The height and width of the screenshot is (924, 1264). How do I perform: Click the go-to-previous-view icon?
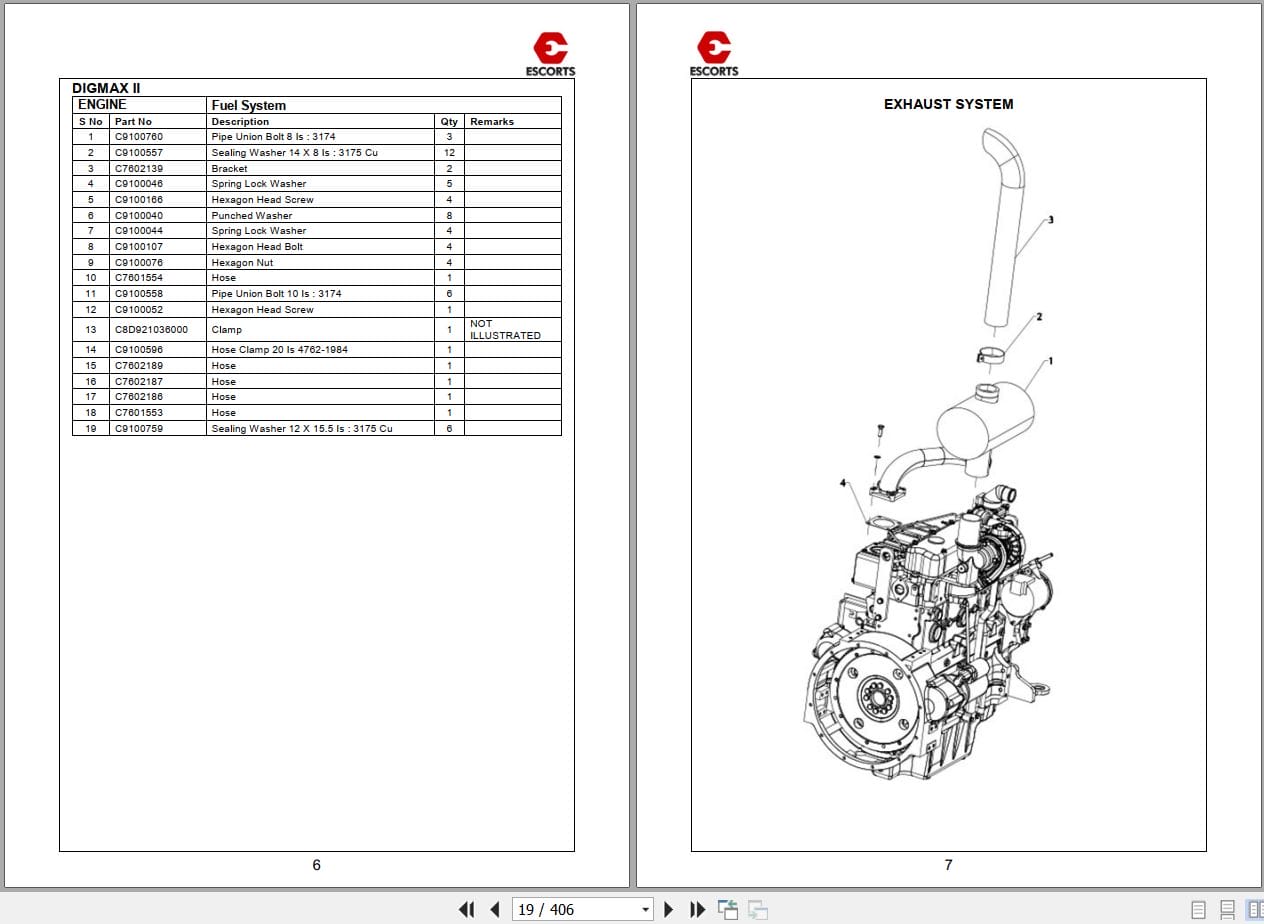[728, 909]
